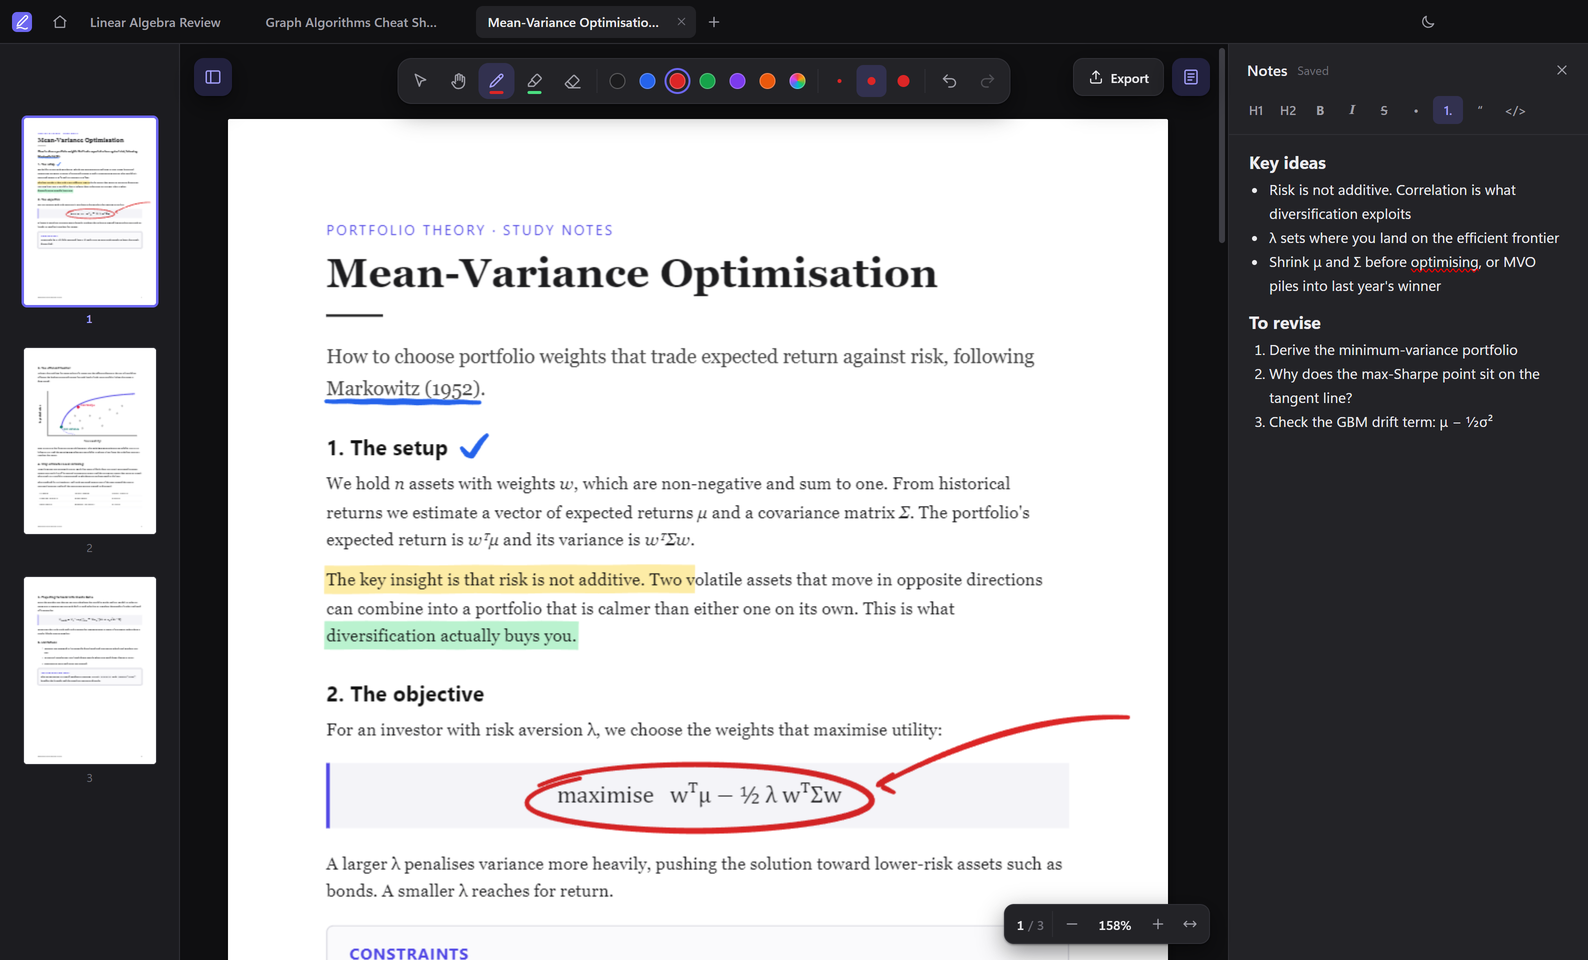Select the eraser tool
The width and height of the screenshot is (1588, 960).
point(572,81)
